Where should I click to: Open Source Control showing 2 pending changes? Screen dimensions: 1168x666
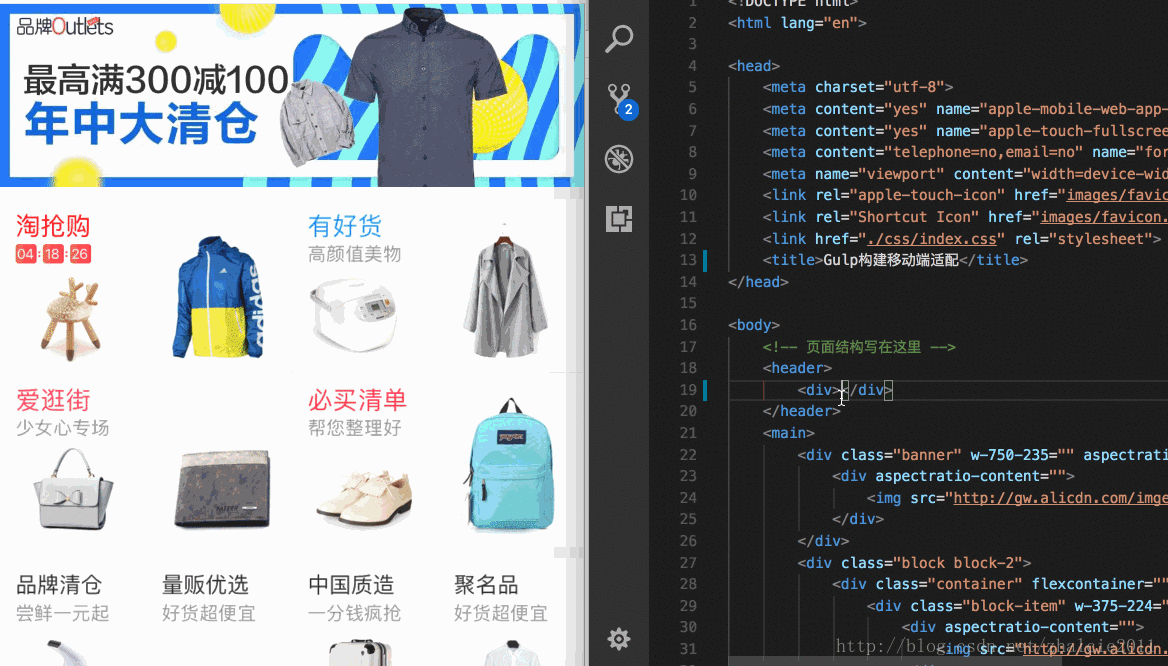pos(619,98)
